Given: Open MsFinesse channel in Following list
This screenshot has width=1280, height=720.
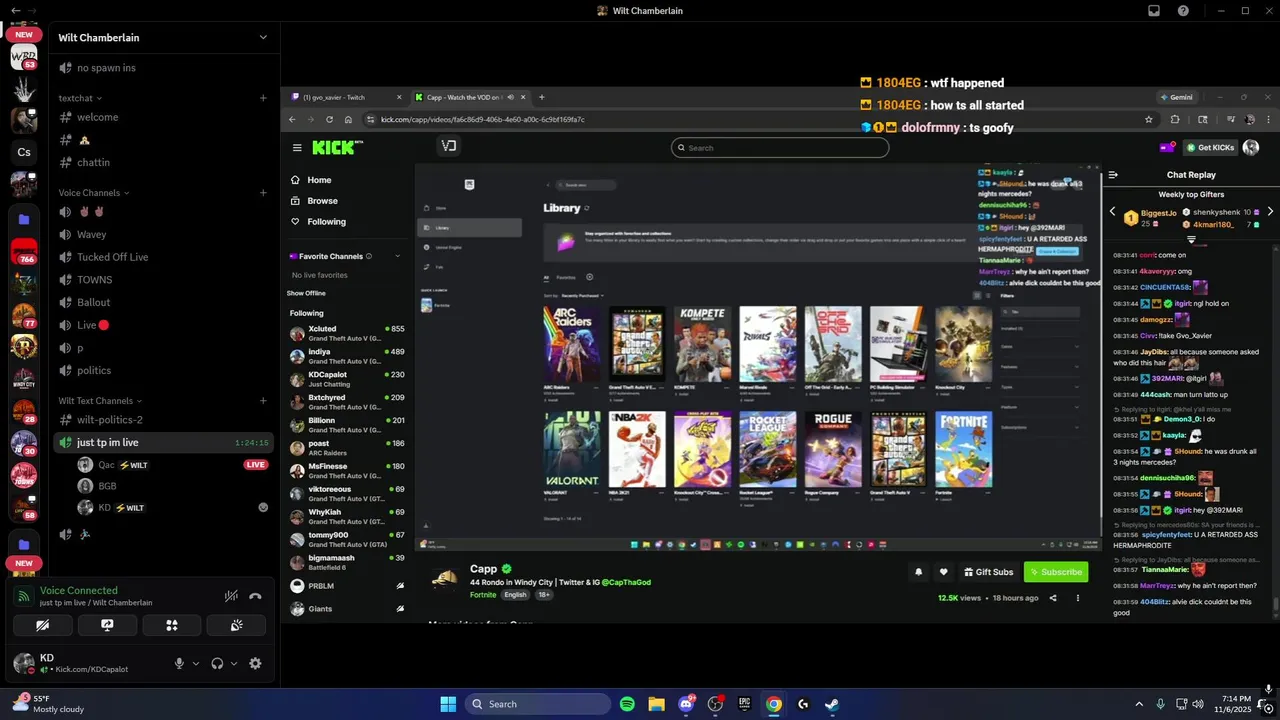Looking at the screenshot, I should point(346,471).
